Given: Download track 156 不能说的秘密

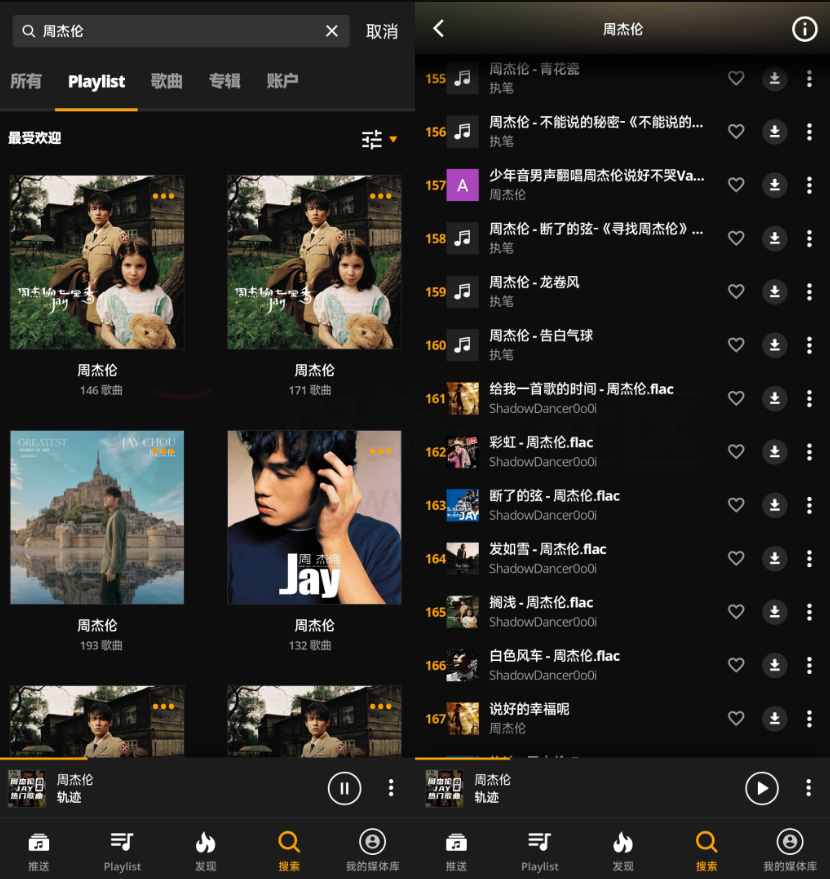Looking at the screenshot, I should tap(775, 132).
